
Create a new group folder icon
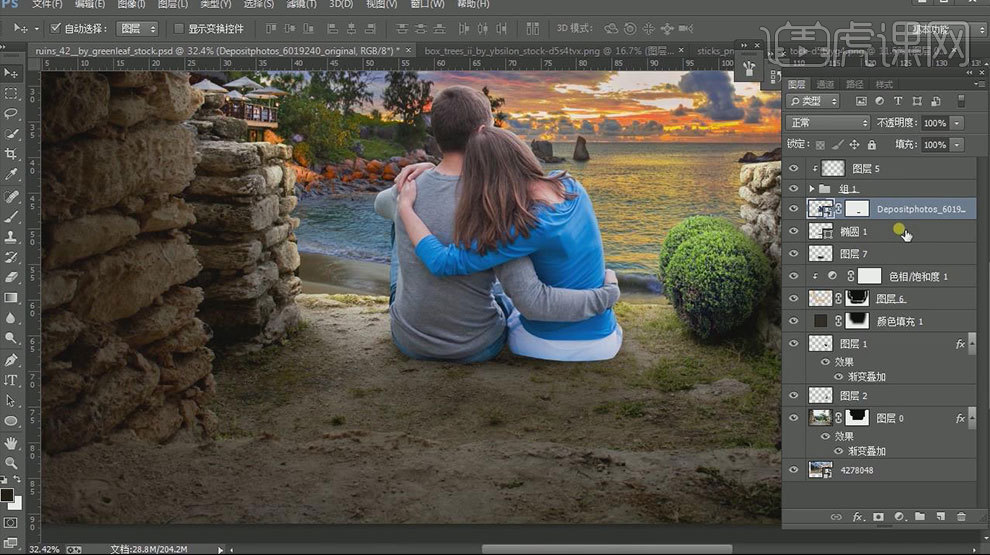pos(920,516)
